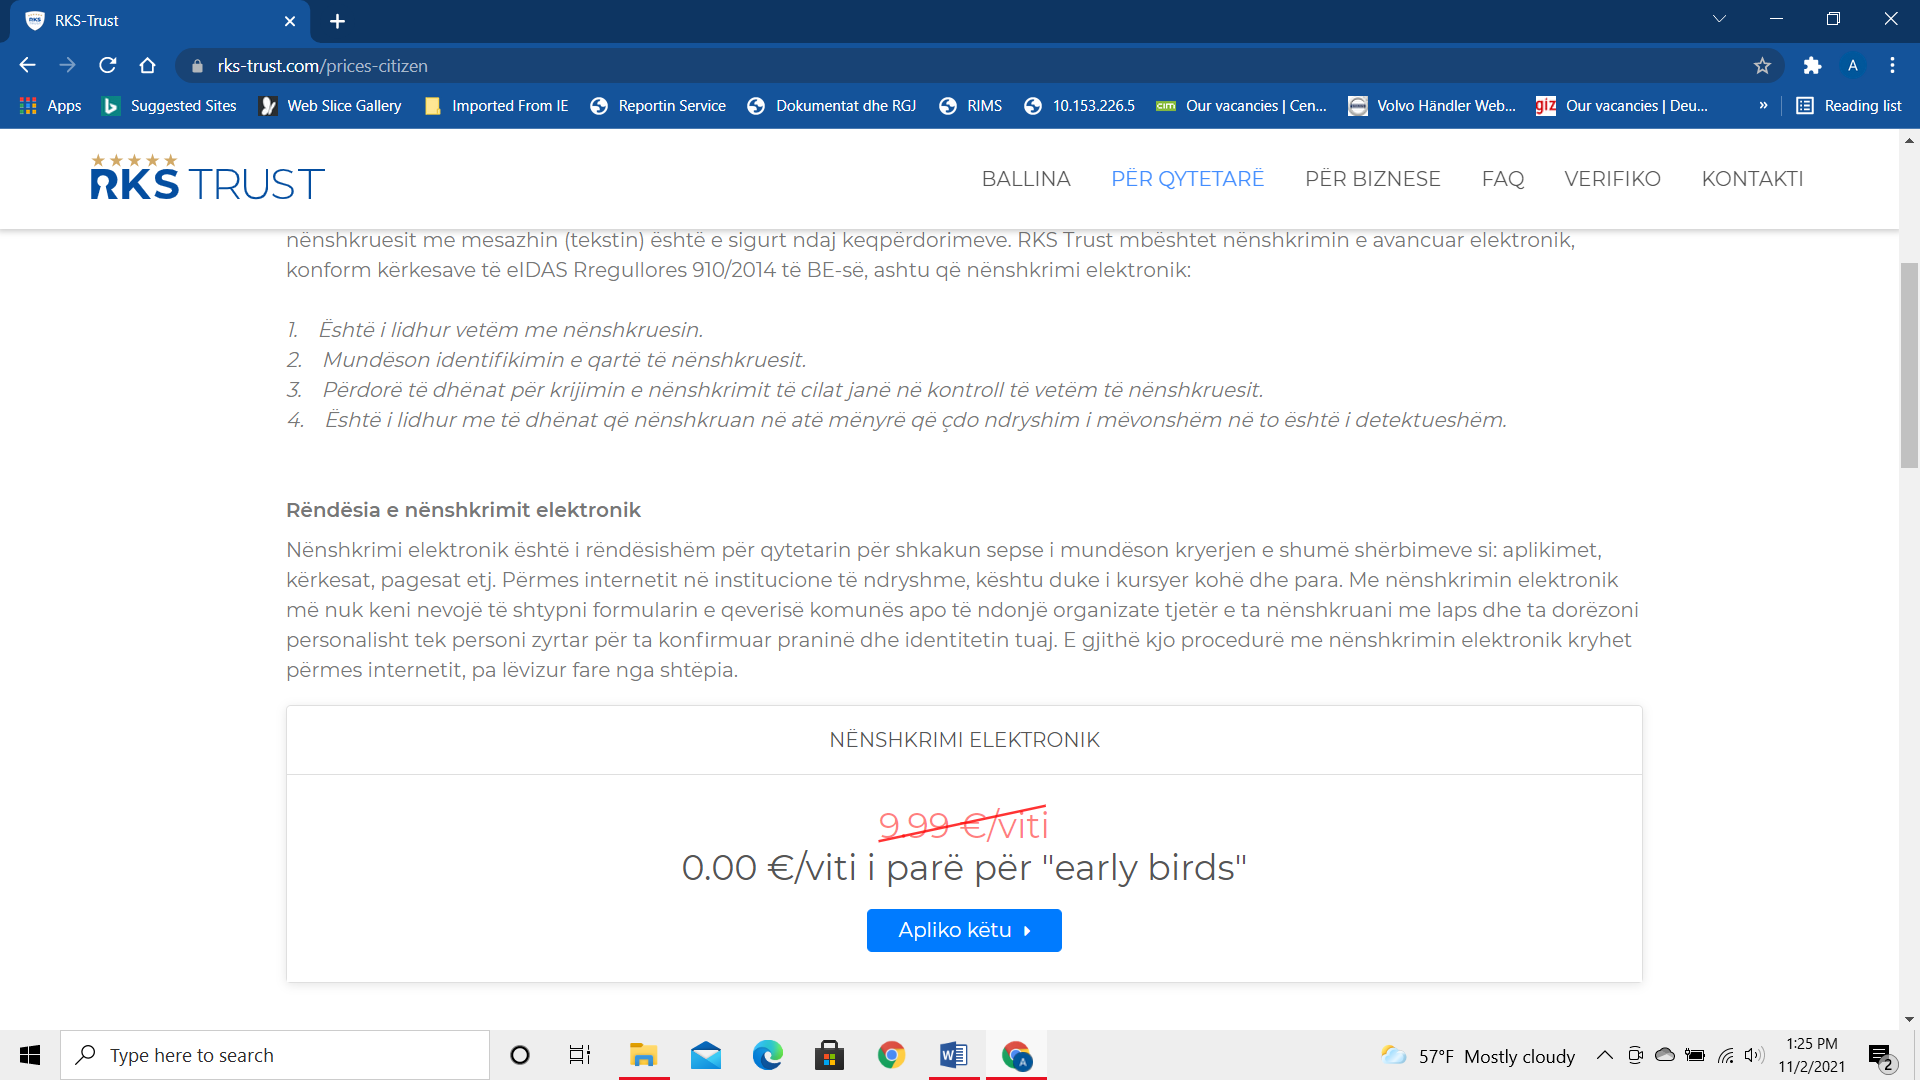Open the Extensions puzzle icon
Screen dimensions: 1920x1080
(1812, 65)
